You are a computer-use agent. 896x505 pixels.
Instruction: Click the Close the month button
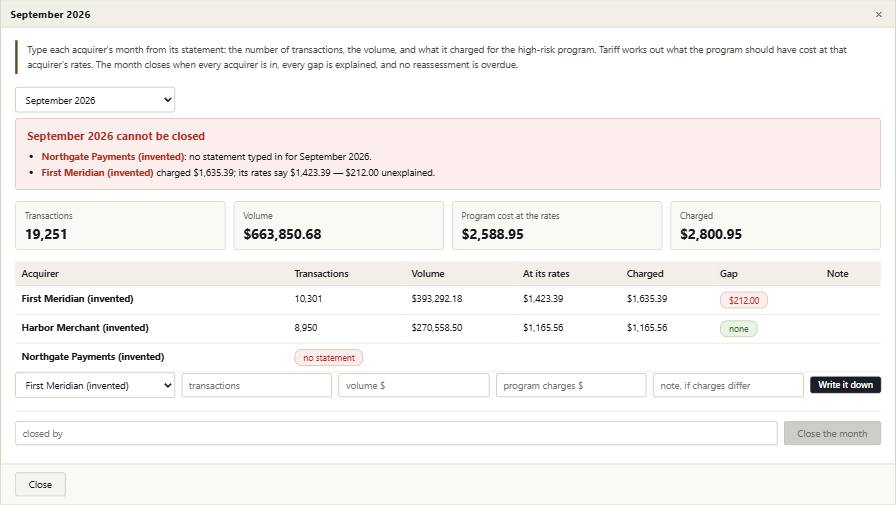point(832,433)
